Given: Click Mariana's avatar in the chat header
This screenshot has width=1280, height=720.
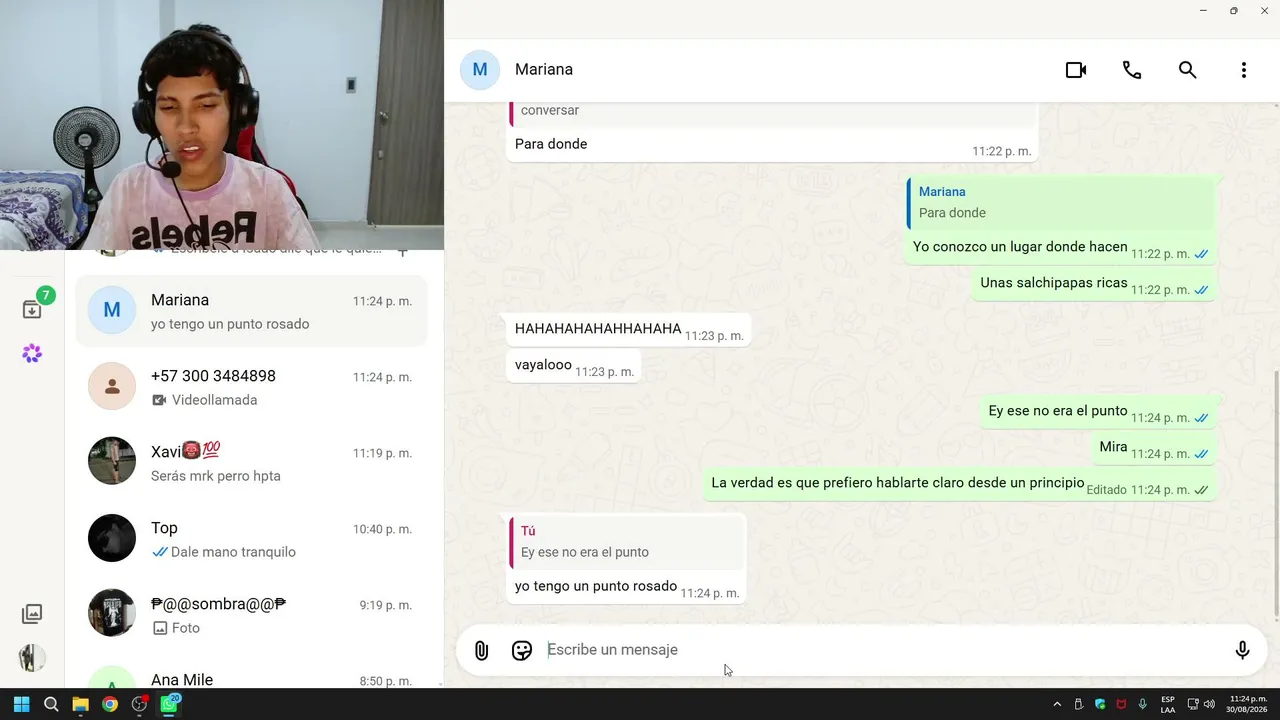Looking at the screenshot, I should tap(480, 69).
